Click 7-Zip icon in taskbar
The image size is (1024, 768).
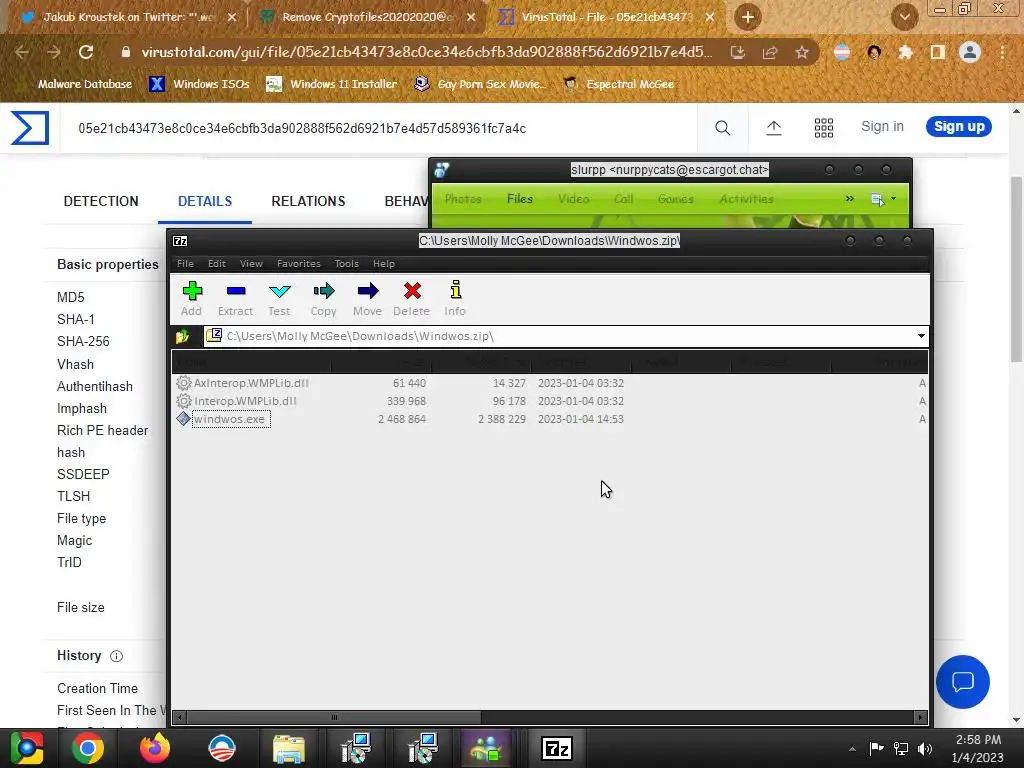pyautogui.click(x=557, y=748)
